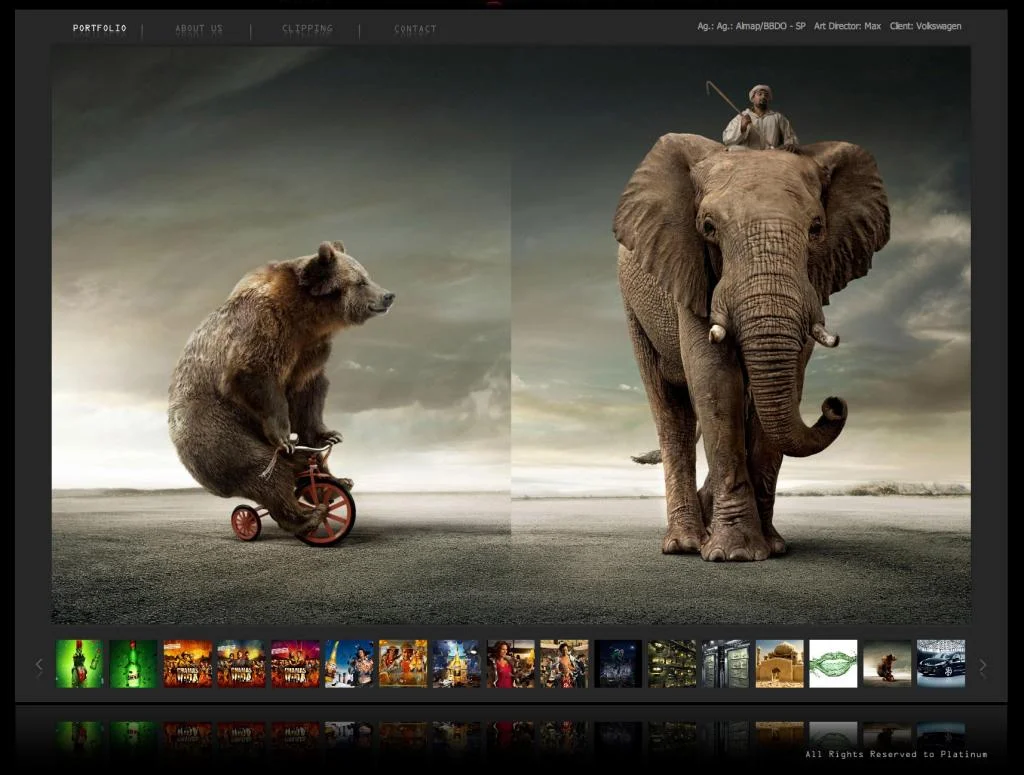The image size is (1024, 775).
Task: Click the Art Director: Max credit
Action: tap(847, 26)
